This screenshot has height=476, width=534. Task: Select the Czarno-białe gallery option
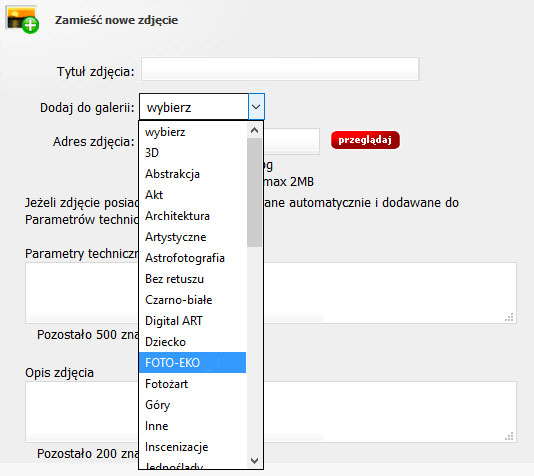192,300
